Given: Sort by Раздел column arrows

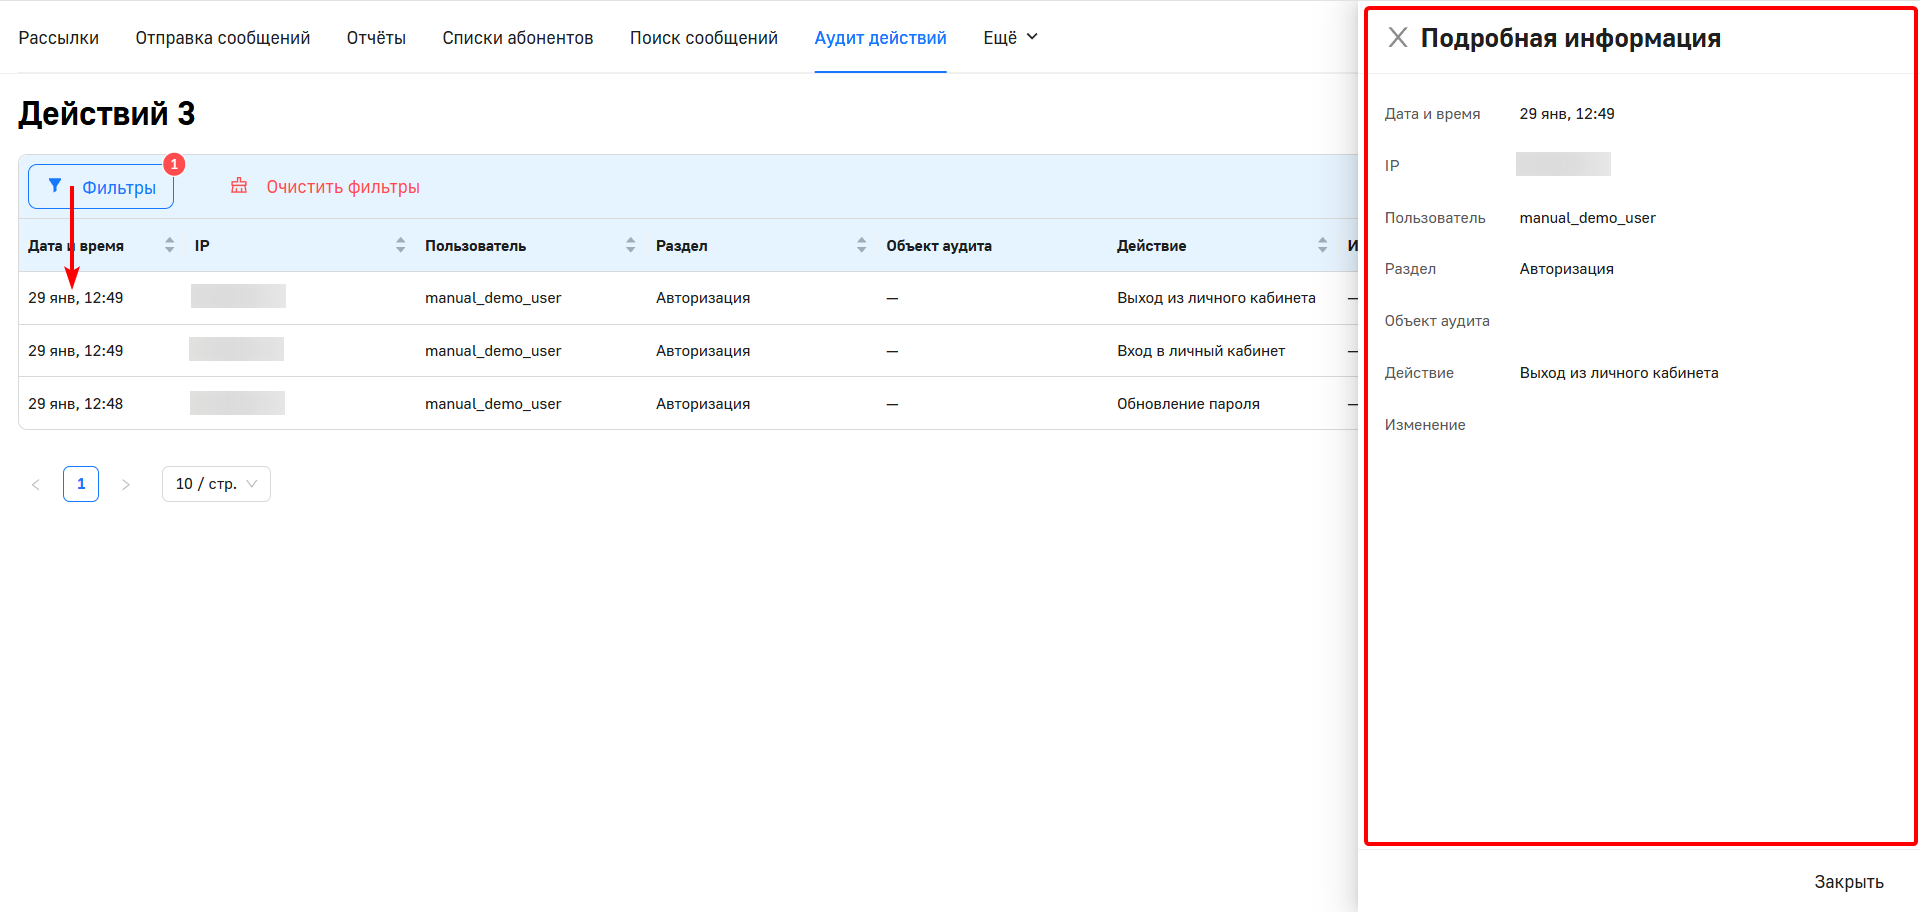Looking at the screenshot, I should pos(861,246).
